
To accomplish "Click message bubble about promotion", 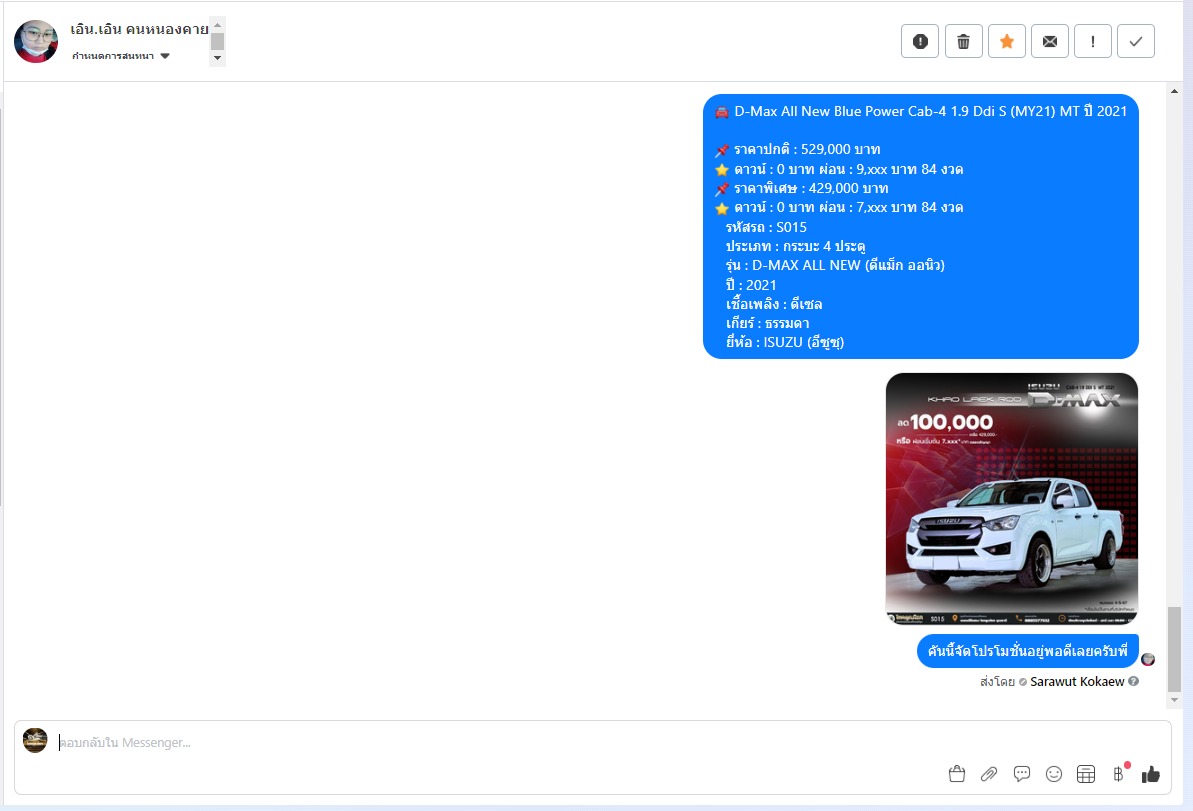I will 1028,651.
